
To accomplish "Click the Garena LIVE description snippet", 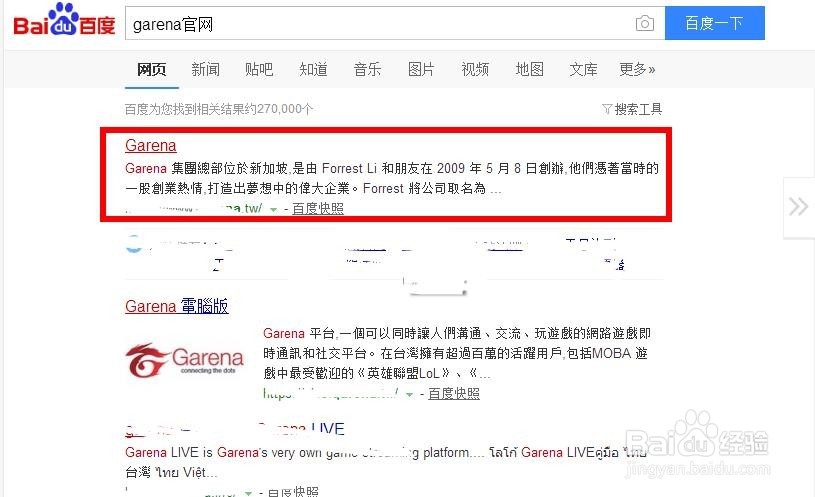I will pos(386,462).
